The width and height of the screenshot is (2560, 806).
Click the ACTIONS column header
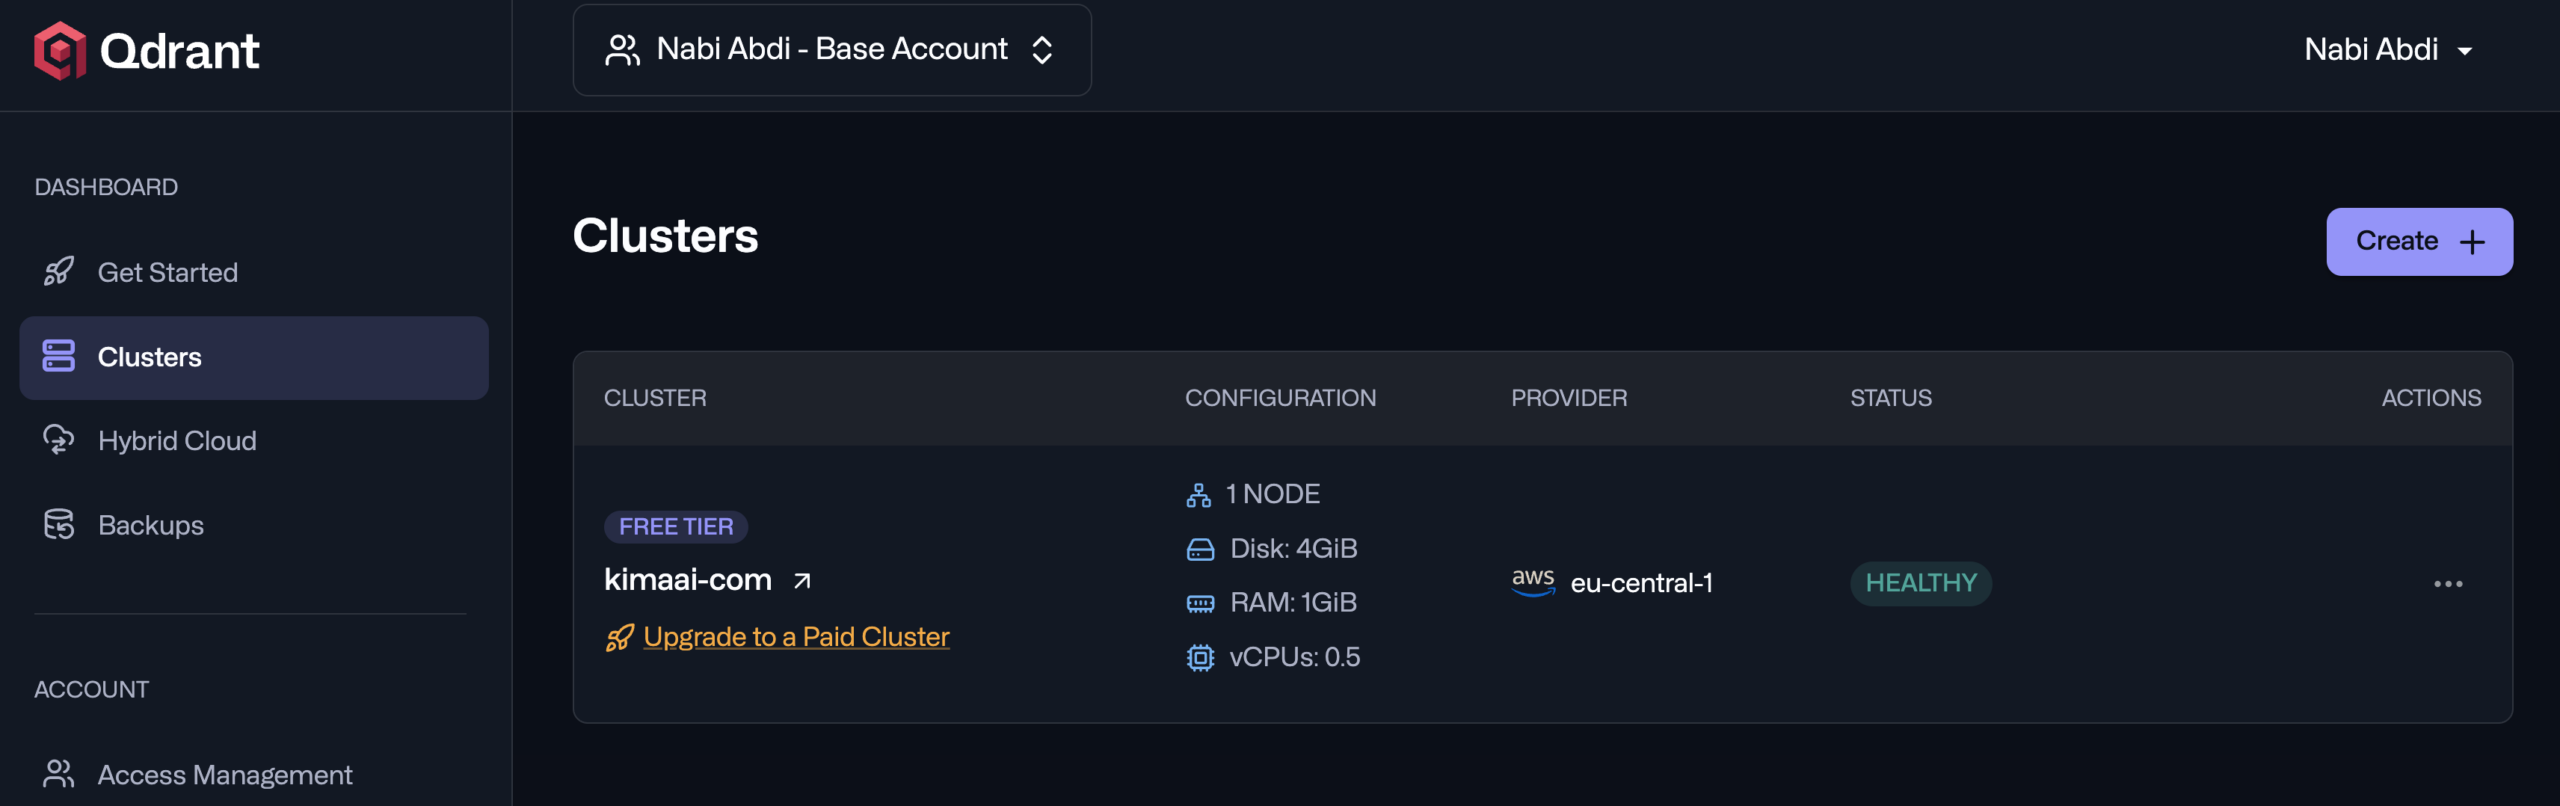(x=2431, y=398)
